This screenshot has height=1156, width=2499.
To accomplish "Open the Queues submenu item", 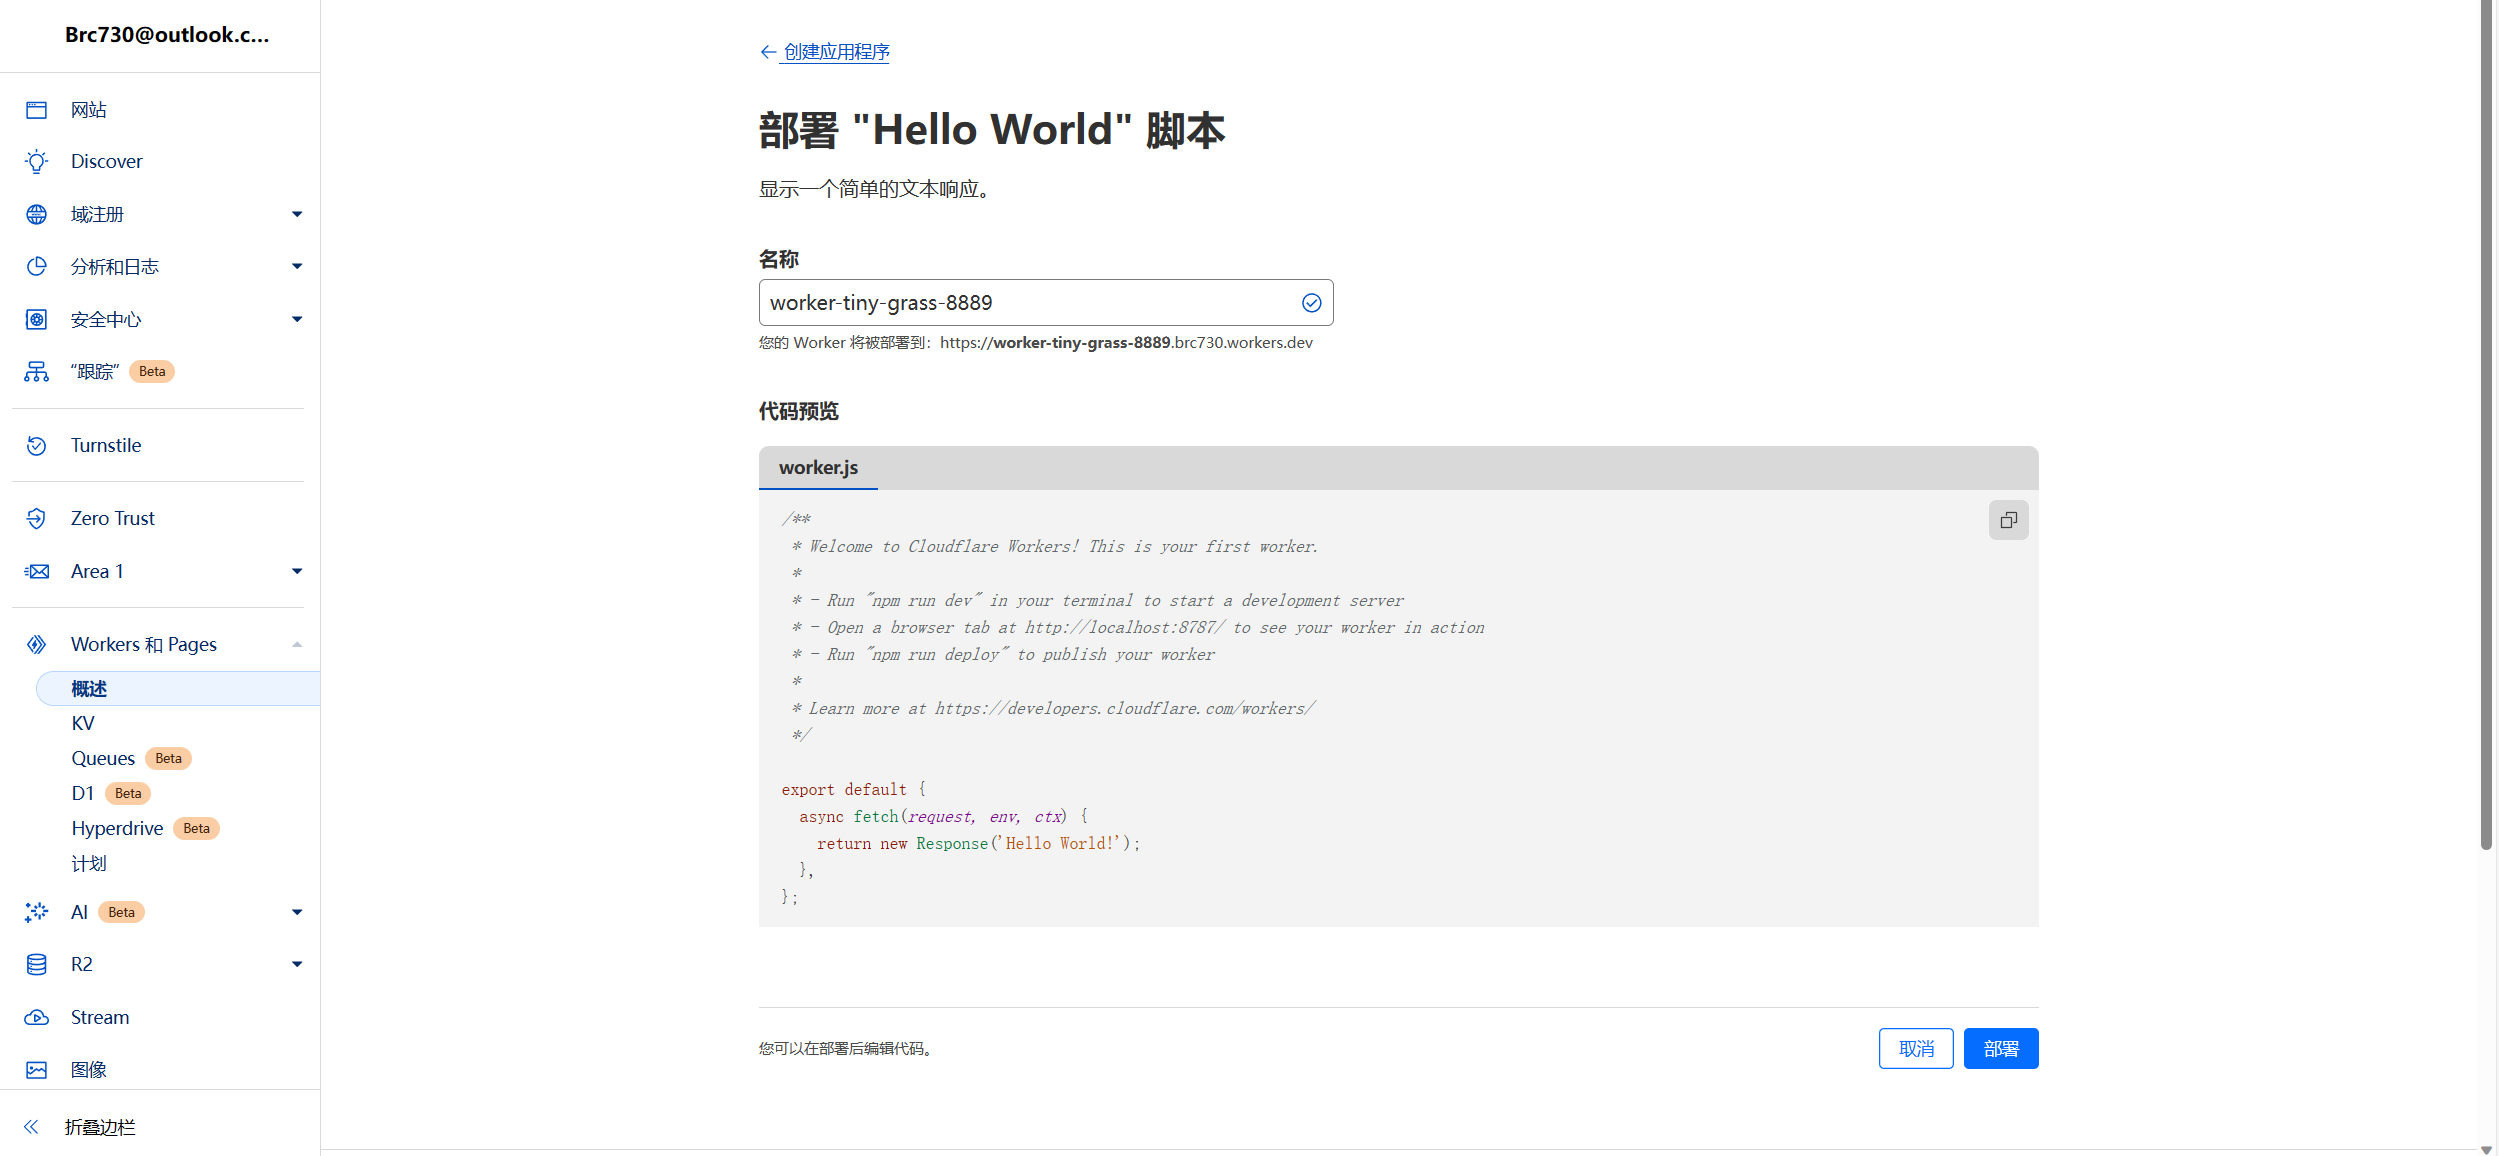I will [x=103, y=759].
